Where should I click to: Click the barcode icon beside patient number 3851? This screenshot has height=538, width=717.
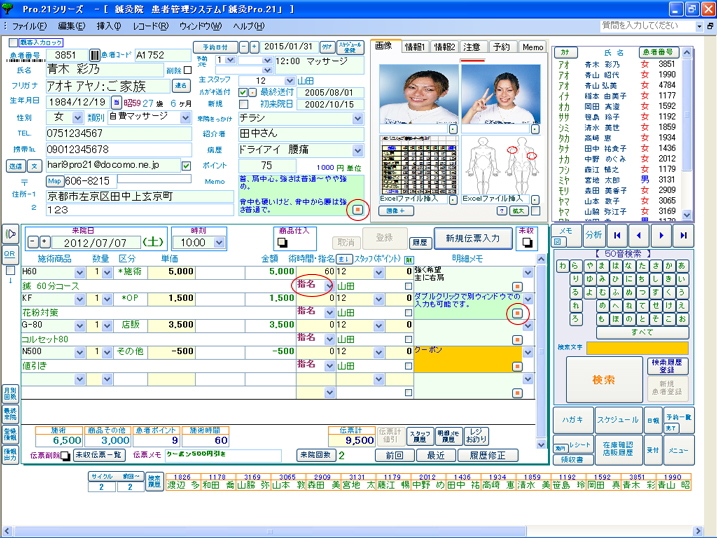(94, 55)
